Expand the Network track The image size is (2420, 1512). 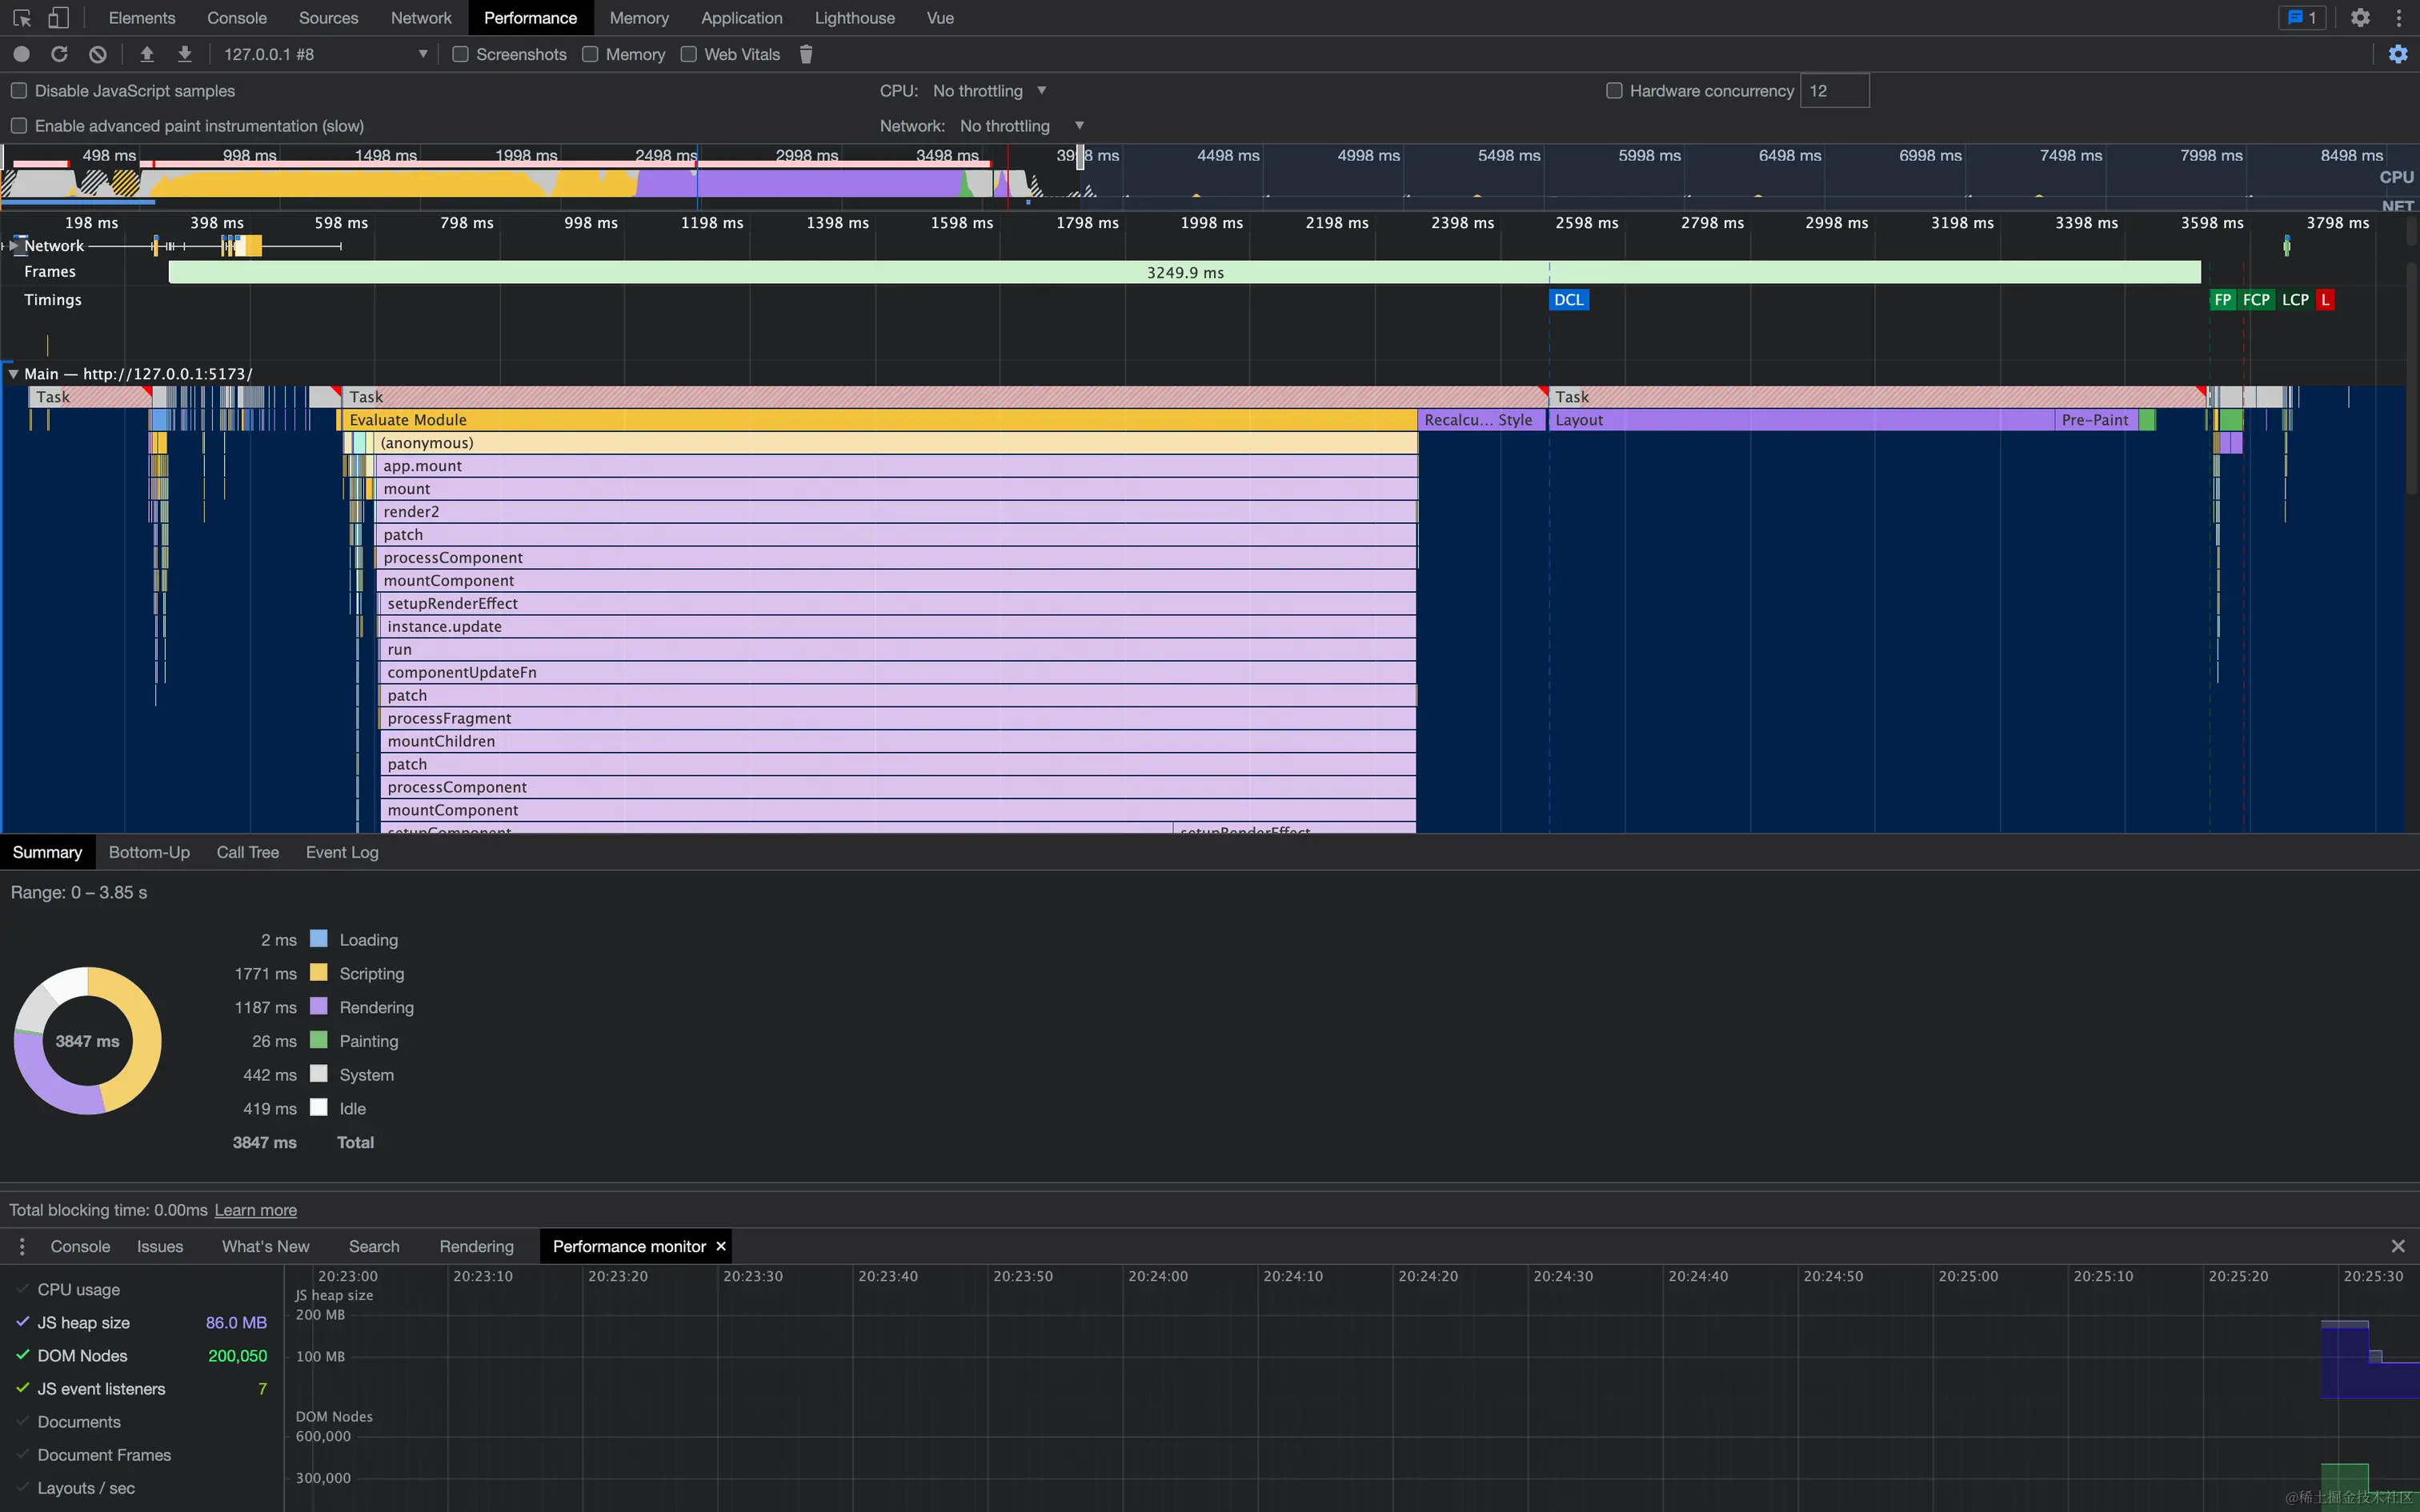tap(14, 246)
